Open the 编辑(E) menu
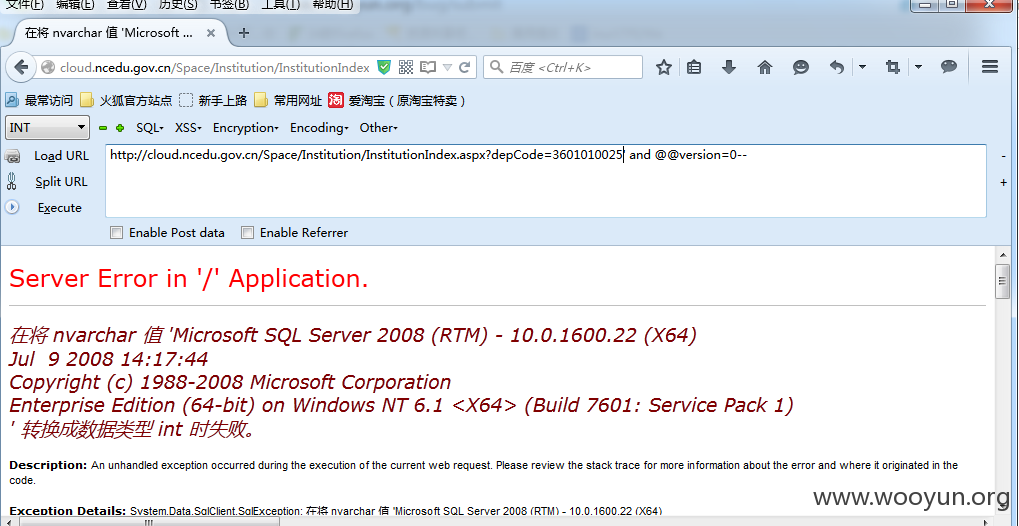 coord(75,5)
